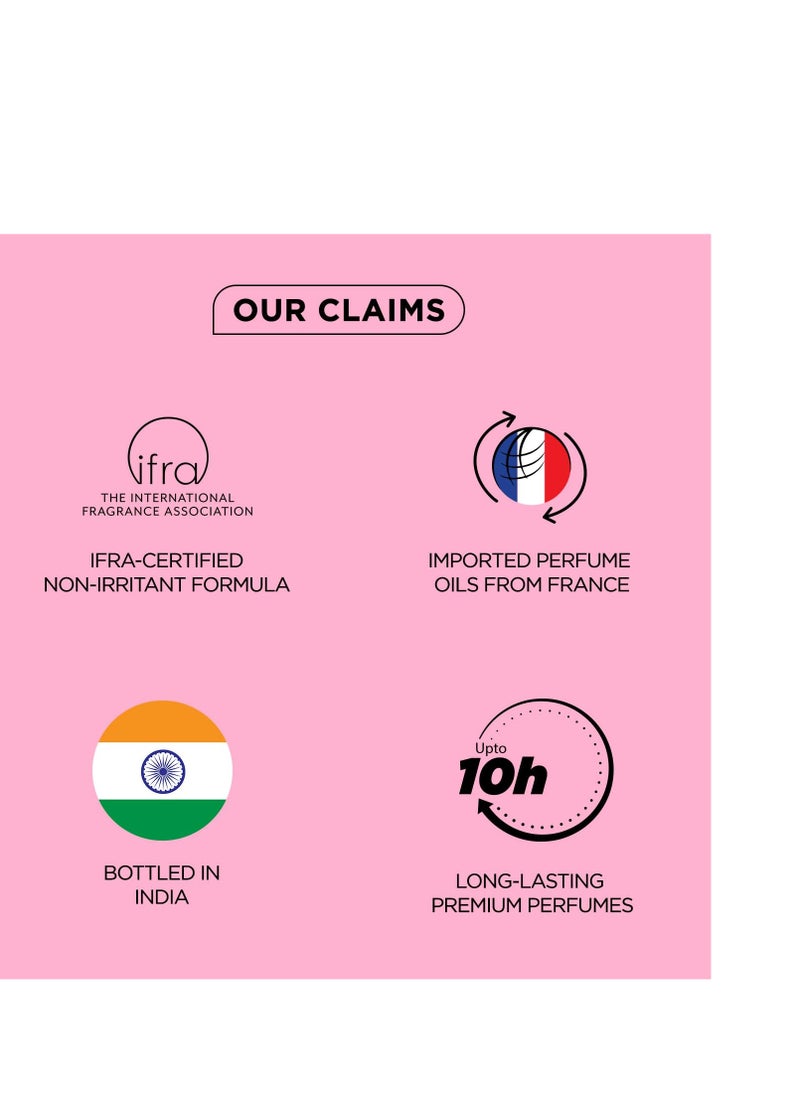Image resolution: width=800 pixels, height=1096 pixels.
Task: Click the blue stripe of French flag
Action: tap(506, 466)
